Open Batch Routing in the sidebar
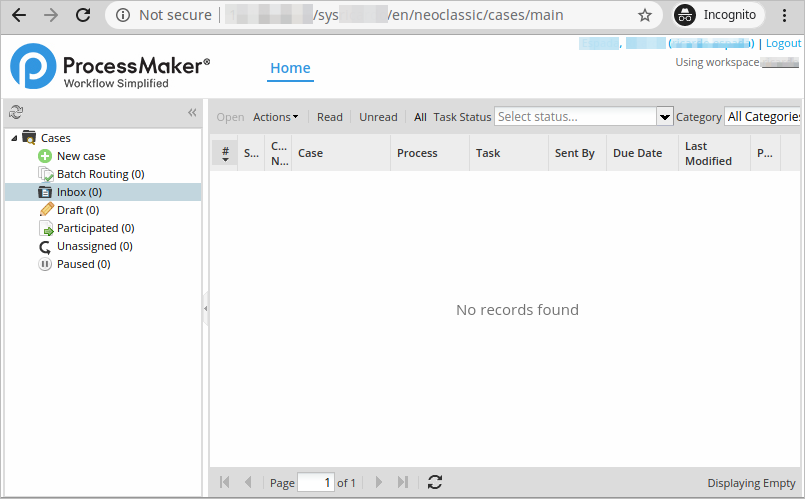The width and height of the screenshot is (805, 499). [x=99, y=174]
